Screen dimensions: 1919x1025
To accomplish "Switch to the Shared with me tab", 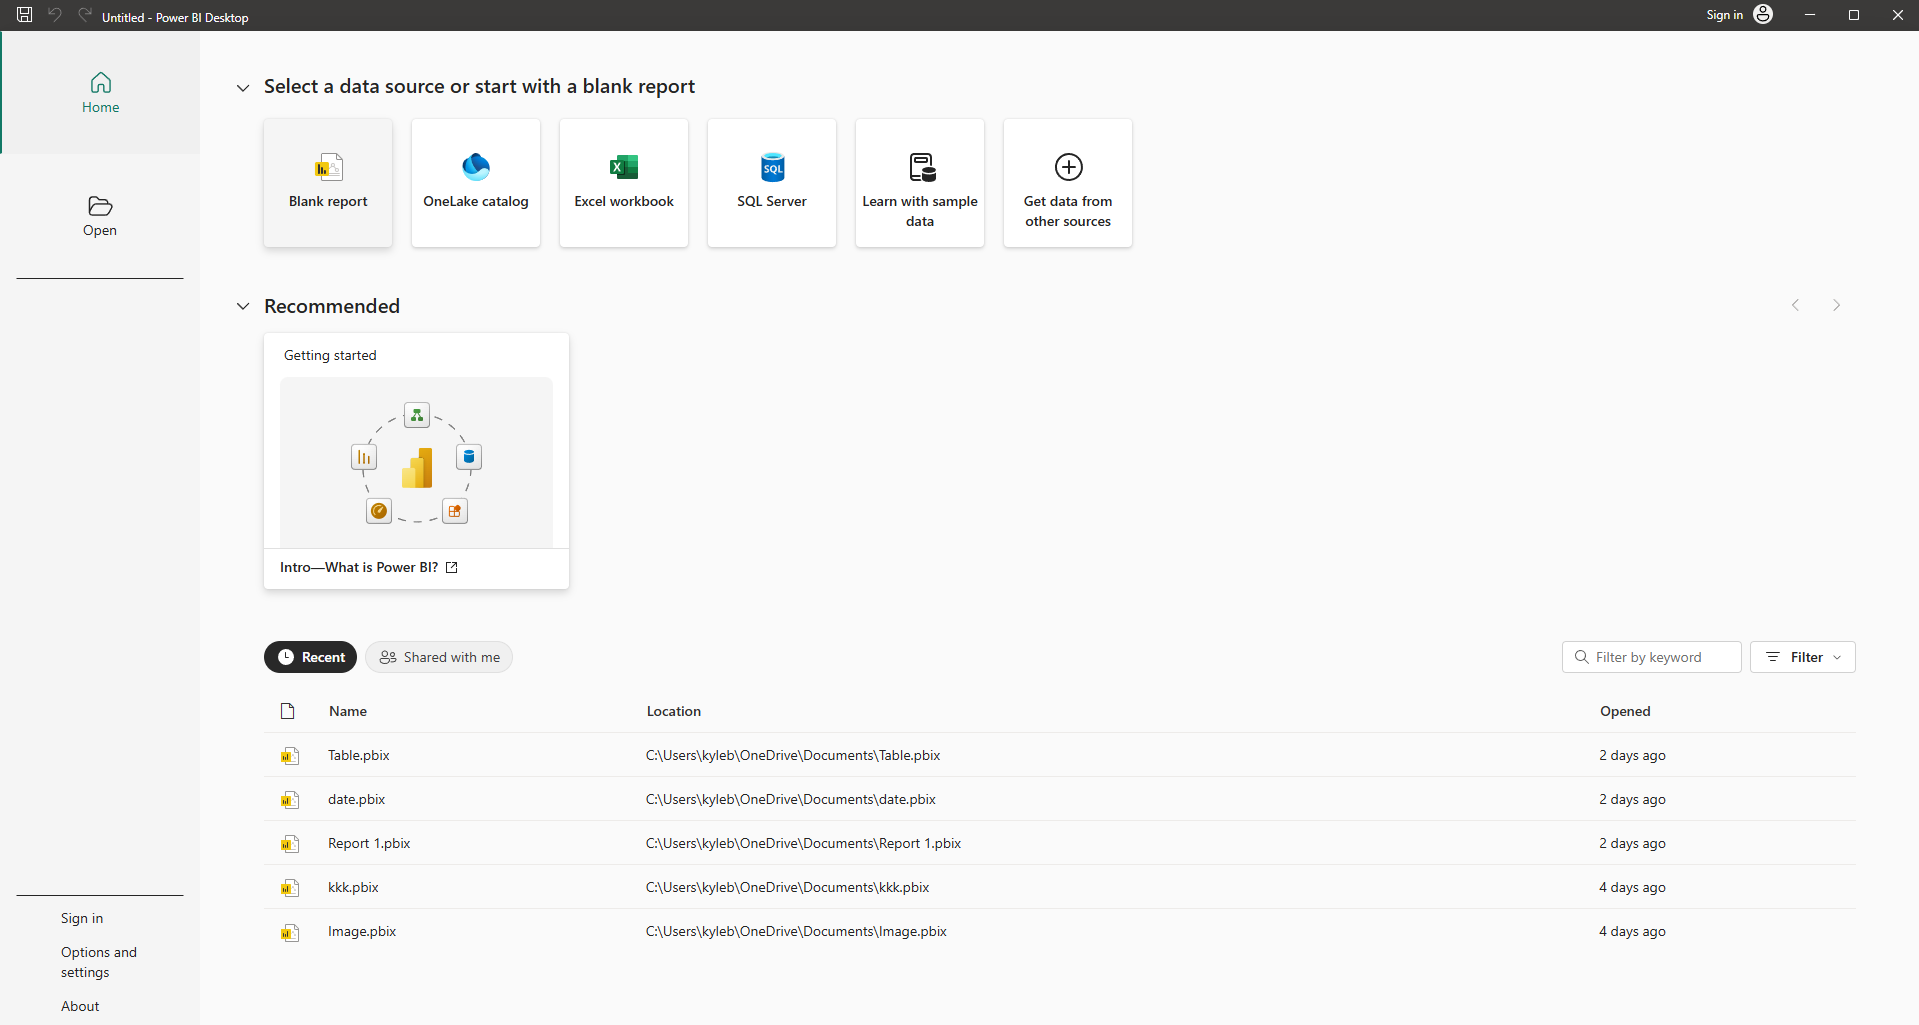I will [439, 657].
